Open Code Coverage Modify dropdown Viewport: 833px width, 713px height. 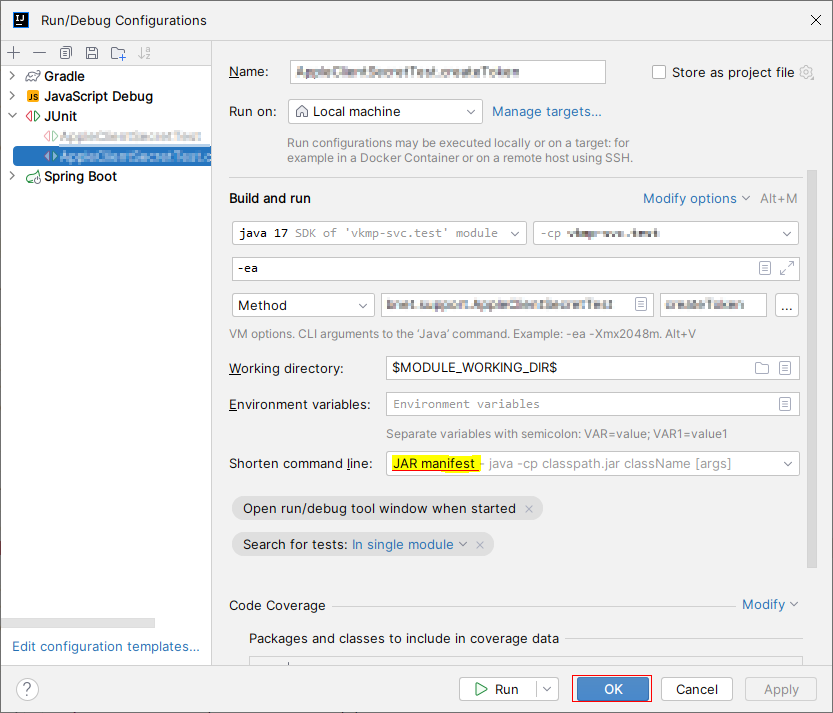coord(770,605)
